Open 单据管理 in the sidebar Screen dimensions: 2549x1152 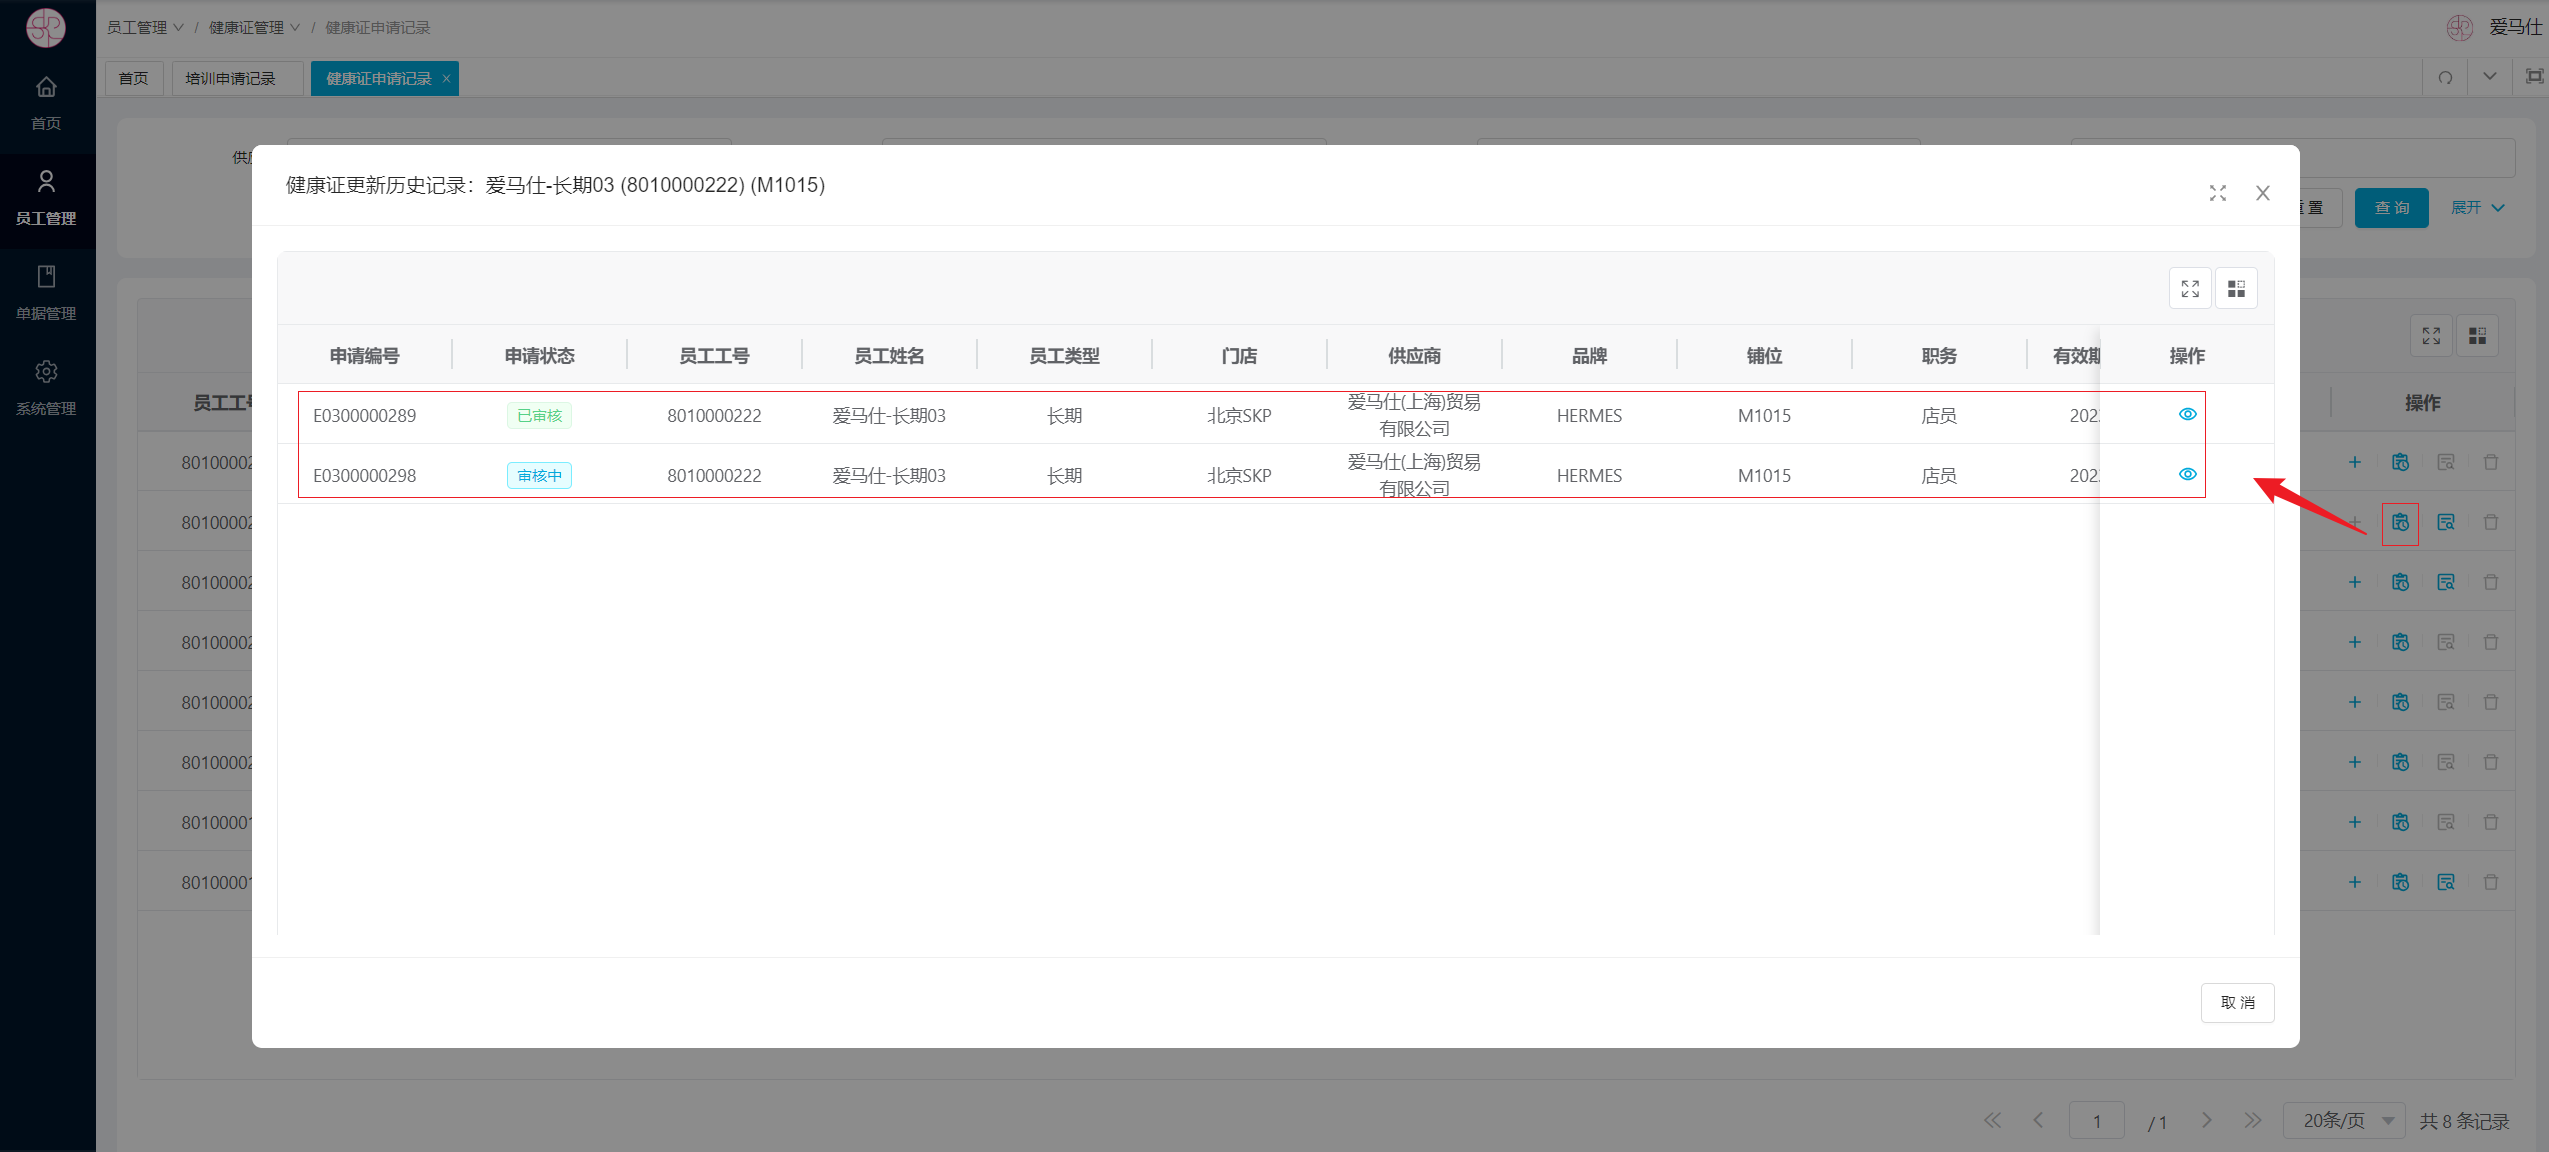[x=46, y=293]
